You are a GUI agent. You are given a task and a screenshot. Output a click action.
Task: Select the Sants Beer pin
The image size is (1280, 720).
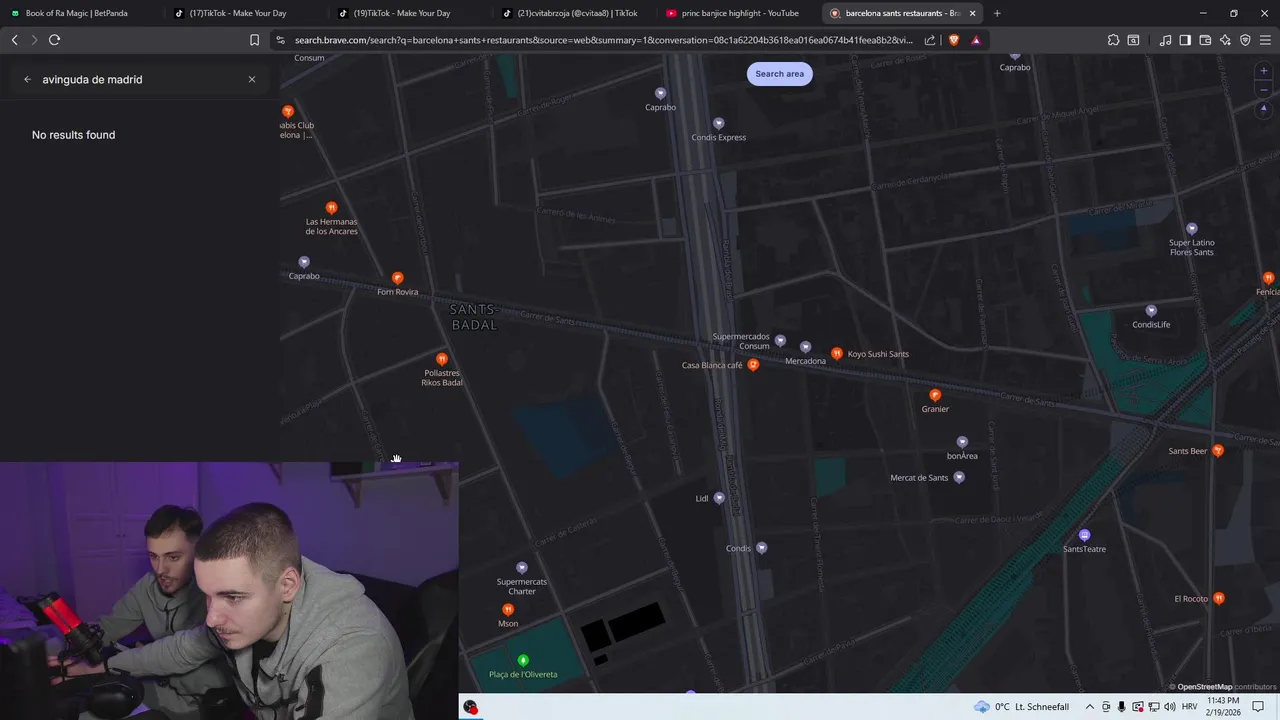click(1218, 451)
